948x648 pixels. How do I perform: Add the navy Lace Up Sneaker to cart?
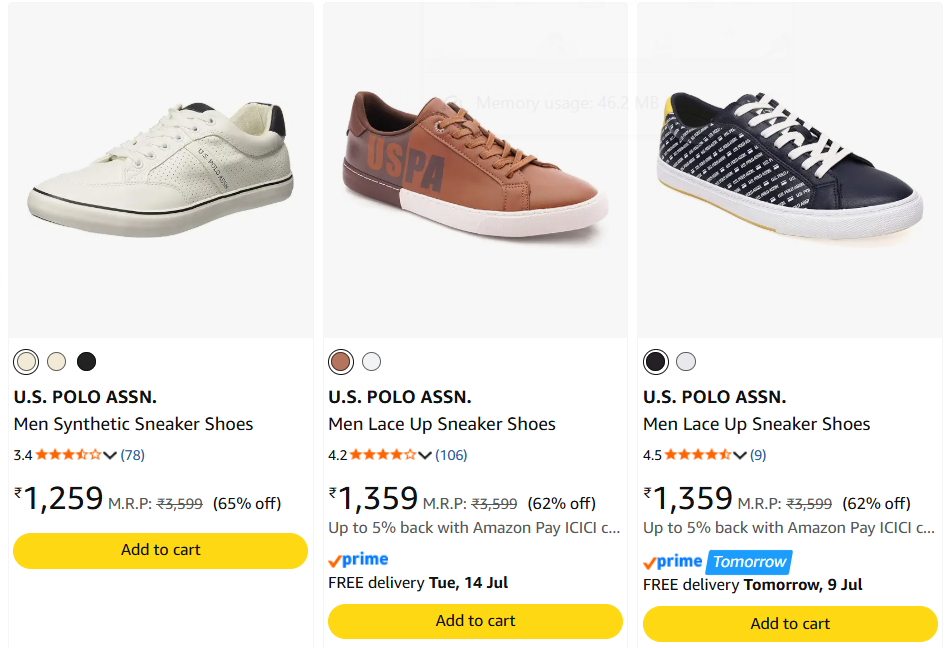pos(790,623)
